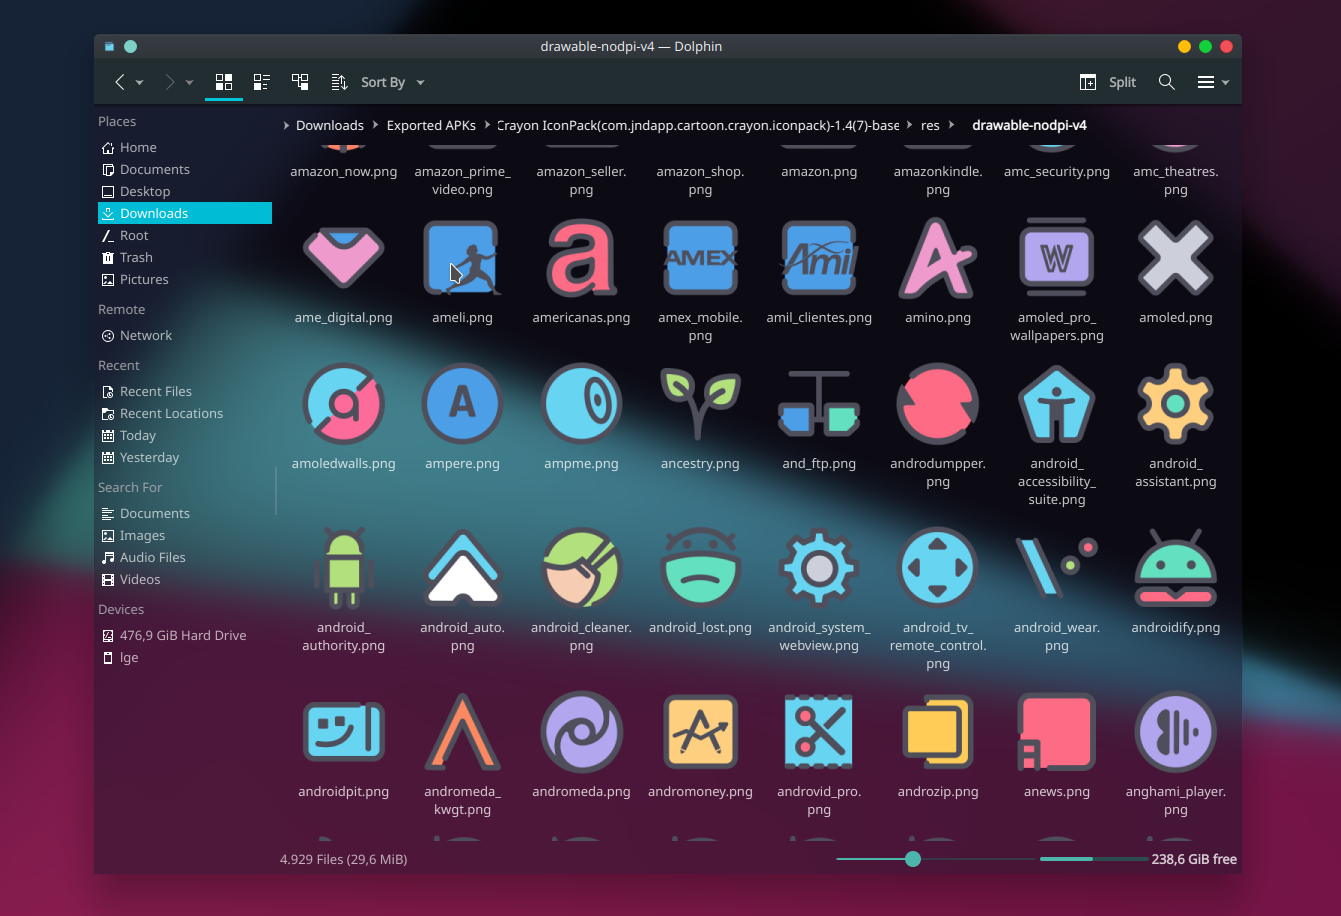This screenshot has width=1341, height=916.
Task: Open Root in Places panel
Action: (185, 235)
